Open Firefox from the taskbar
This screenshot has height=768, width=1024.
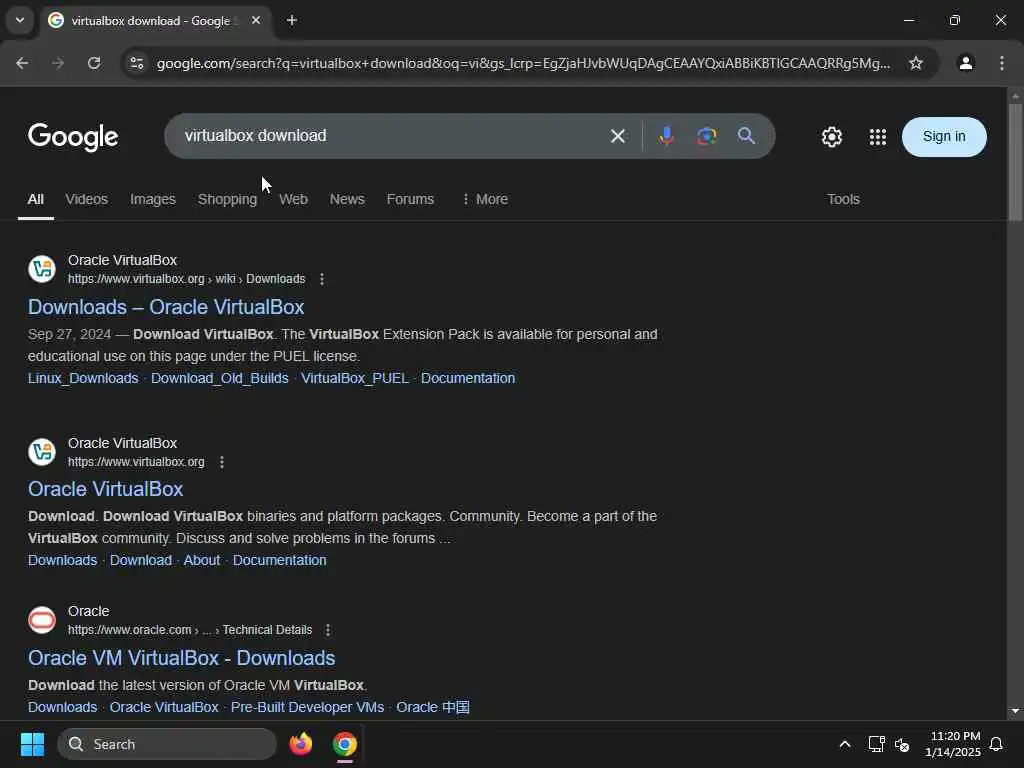[300, 744]
